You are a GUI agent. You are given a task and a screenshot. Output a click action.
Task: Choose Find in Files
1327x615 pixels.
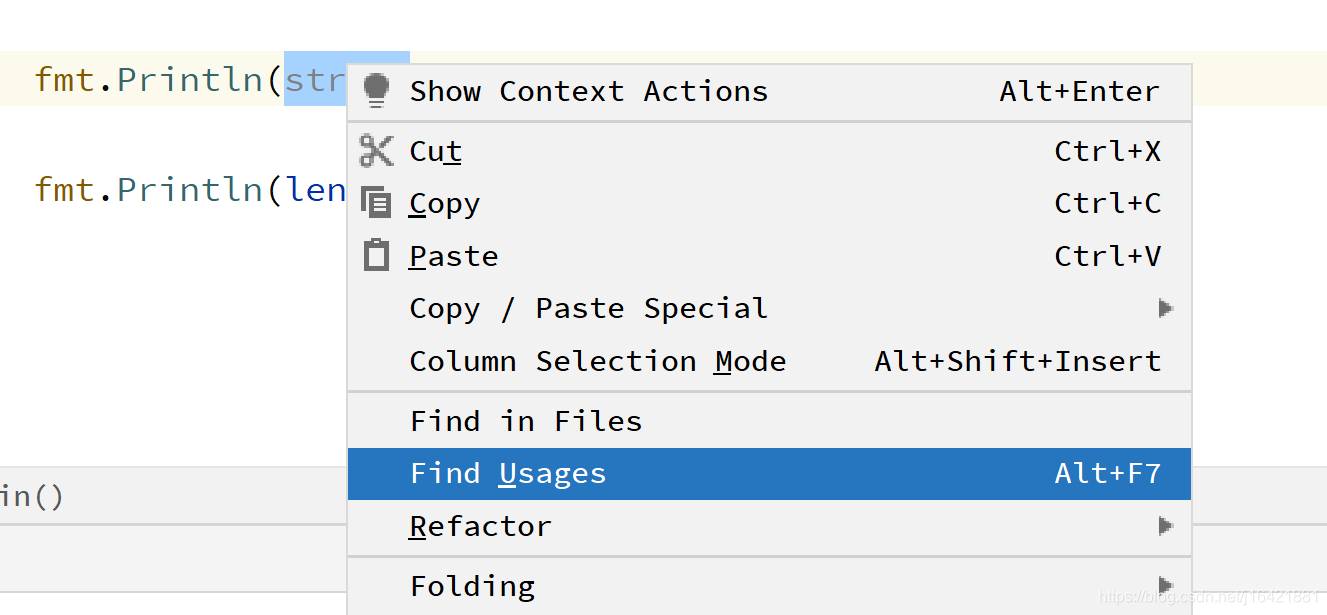pos(525,420)
